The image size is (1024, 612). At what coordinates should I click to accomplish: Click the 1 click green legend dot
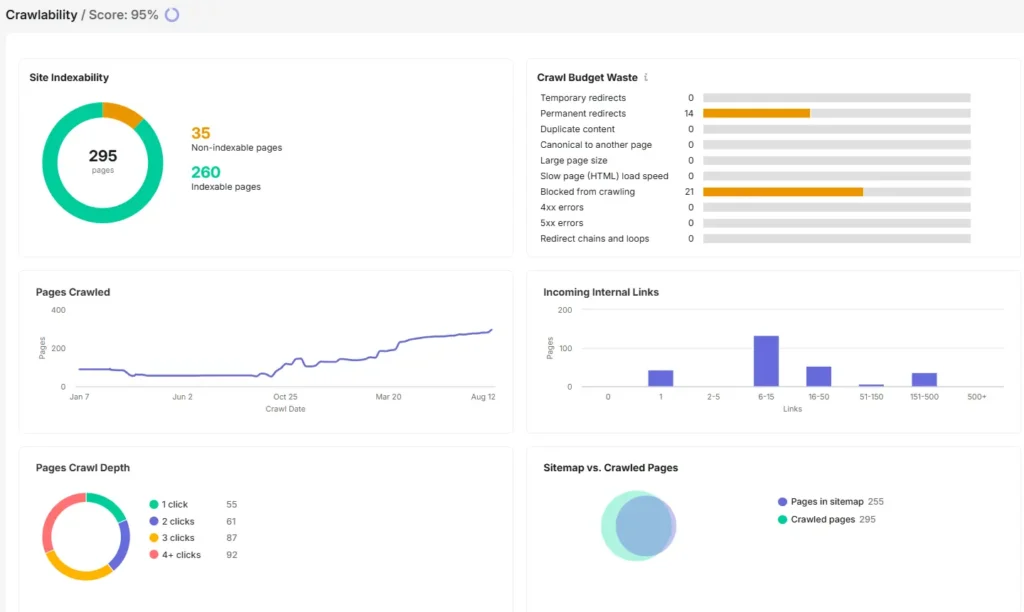153,504
